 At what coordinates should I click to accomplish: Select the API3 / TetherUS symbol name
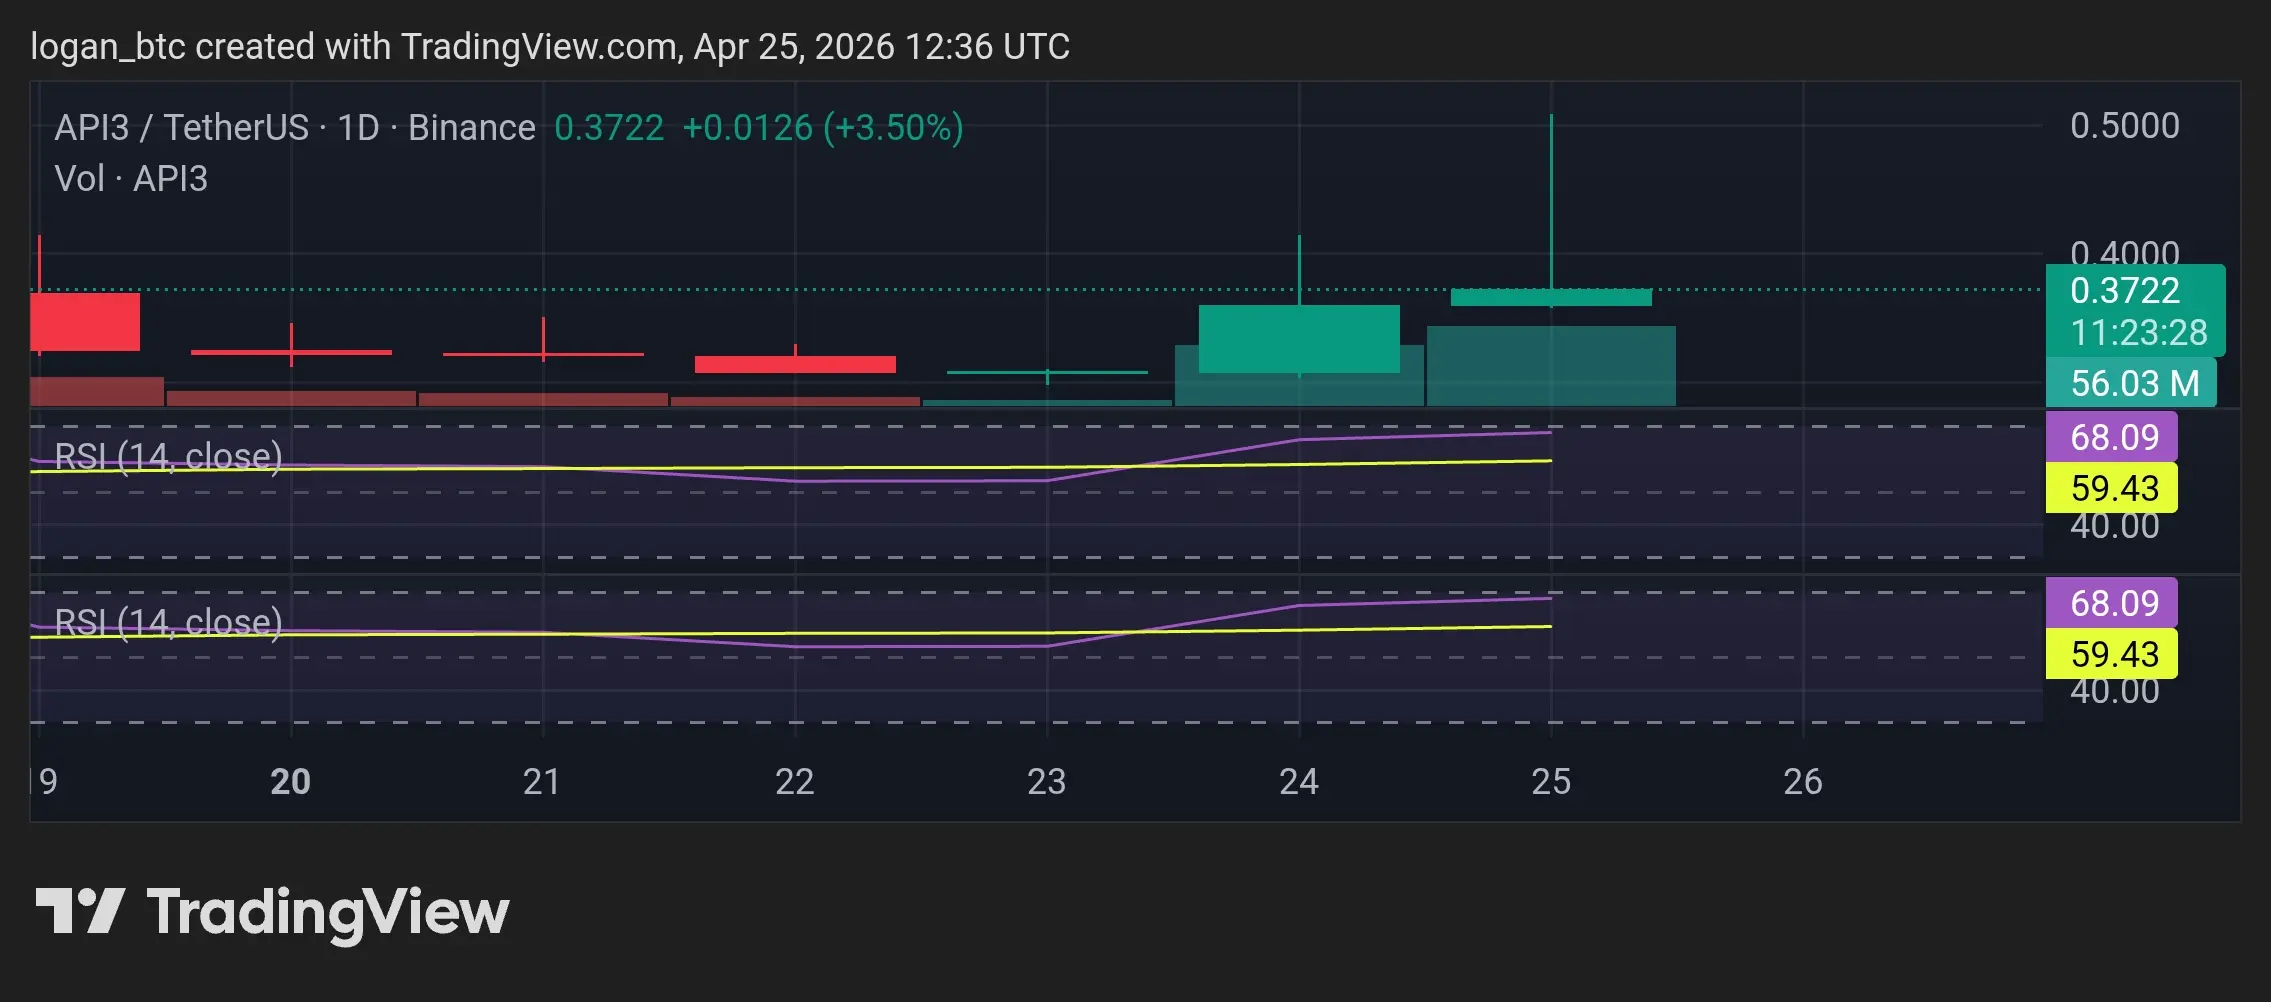[x=181, y=128]
